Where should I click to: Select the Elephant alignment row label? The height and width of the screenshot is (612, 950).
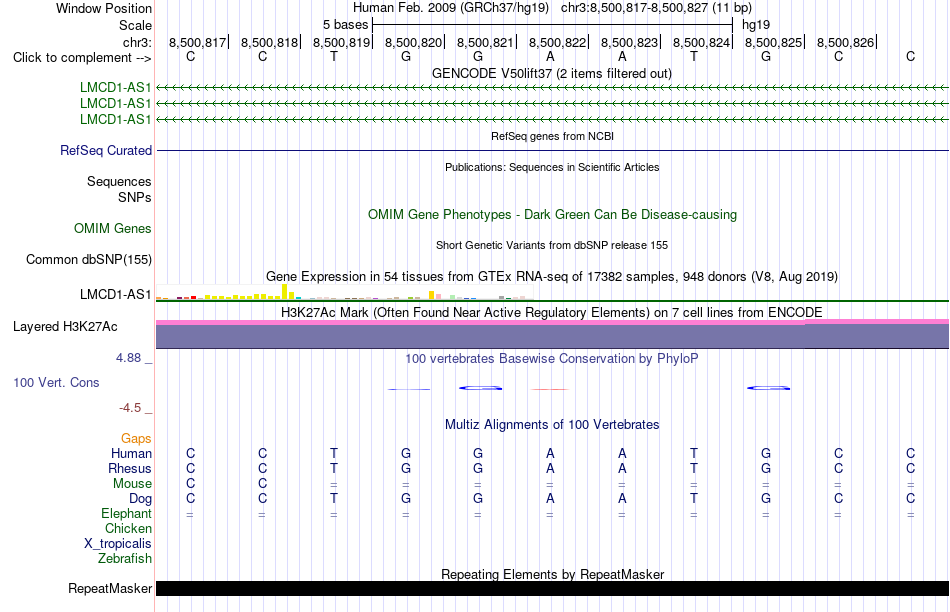point(126,514)
